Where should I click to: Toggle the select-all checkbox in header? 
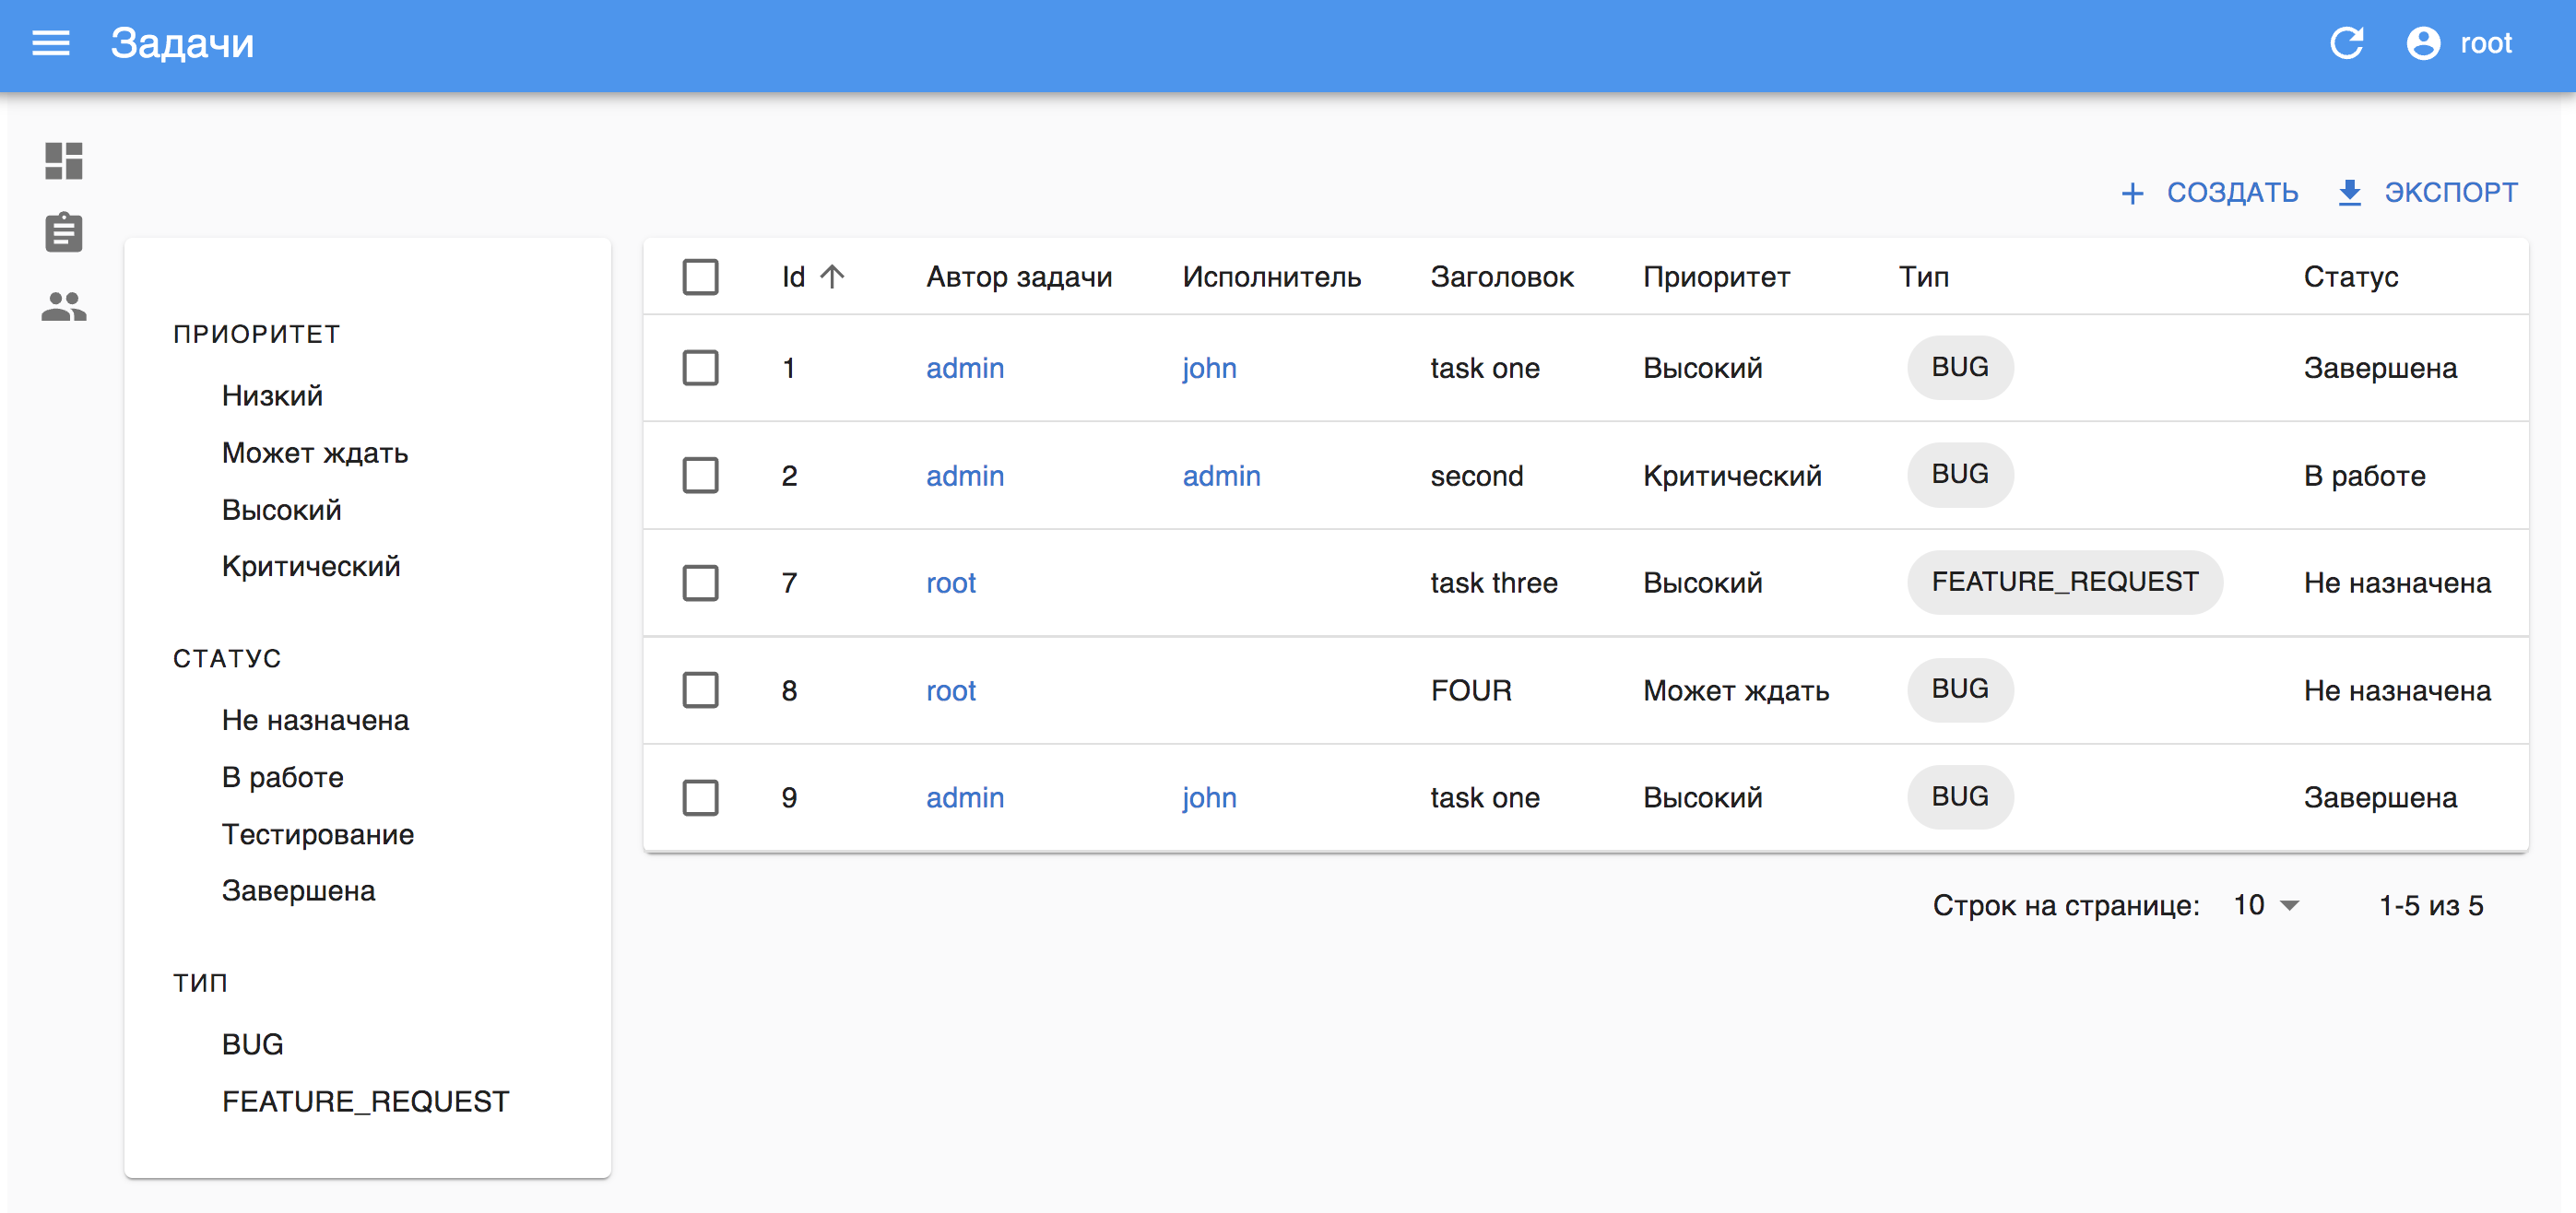pyautogui.click(x=700, y=277)
